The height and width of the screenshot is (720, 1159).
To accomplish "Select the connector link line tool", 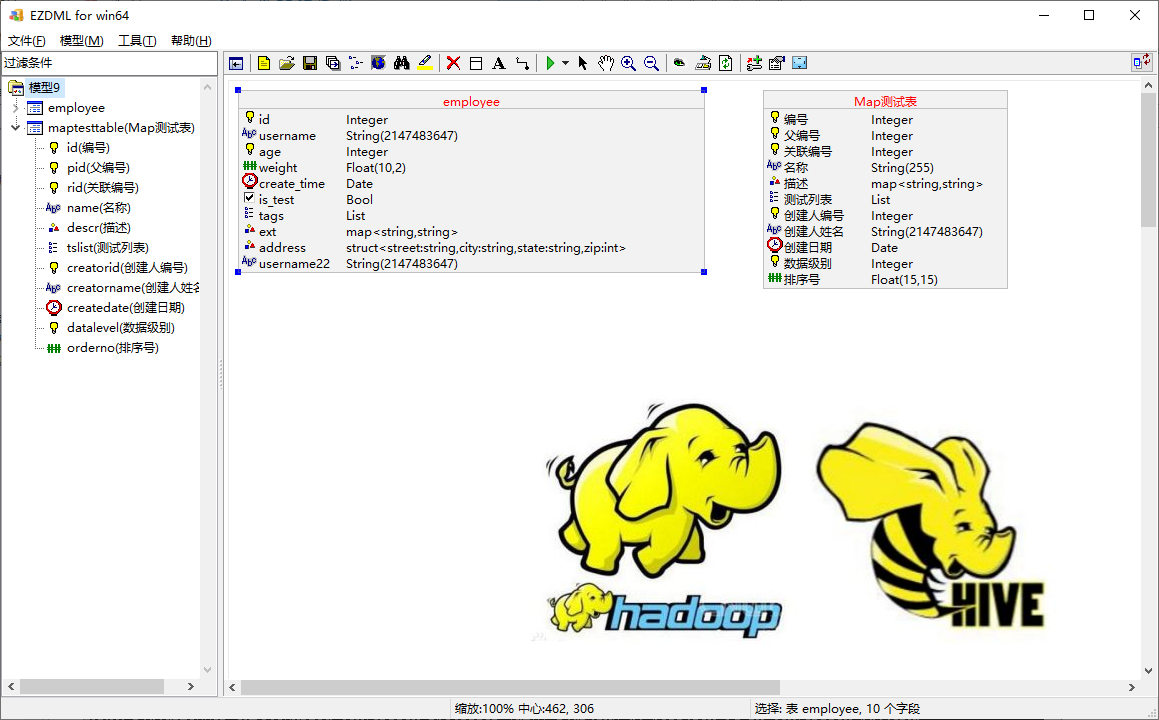I will 523,64.
